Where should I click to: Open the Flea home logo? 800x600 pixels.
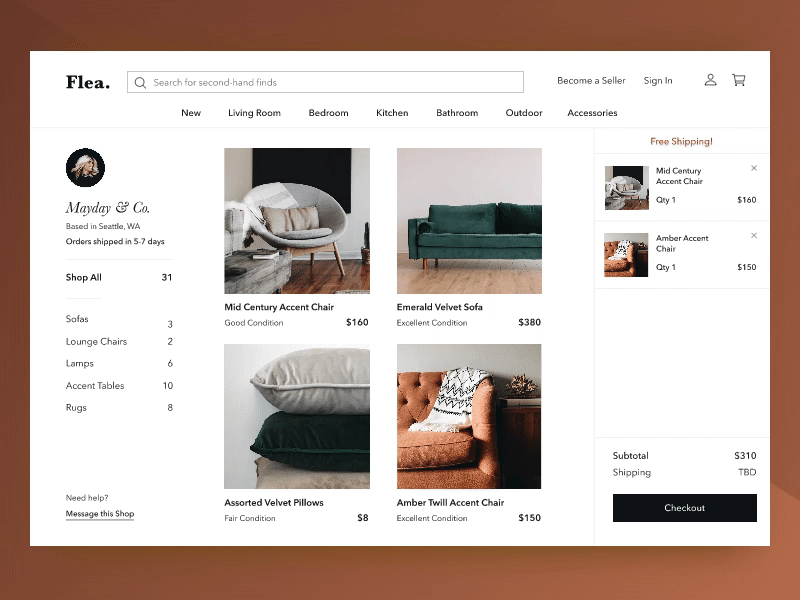pos(87,82)
